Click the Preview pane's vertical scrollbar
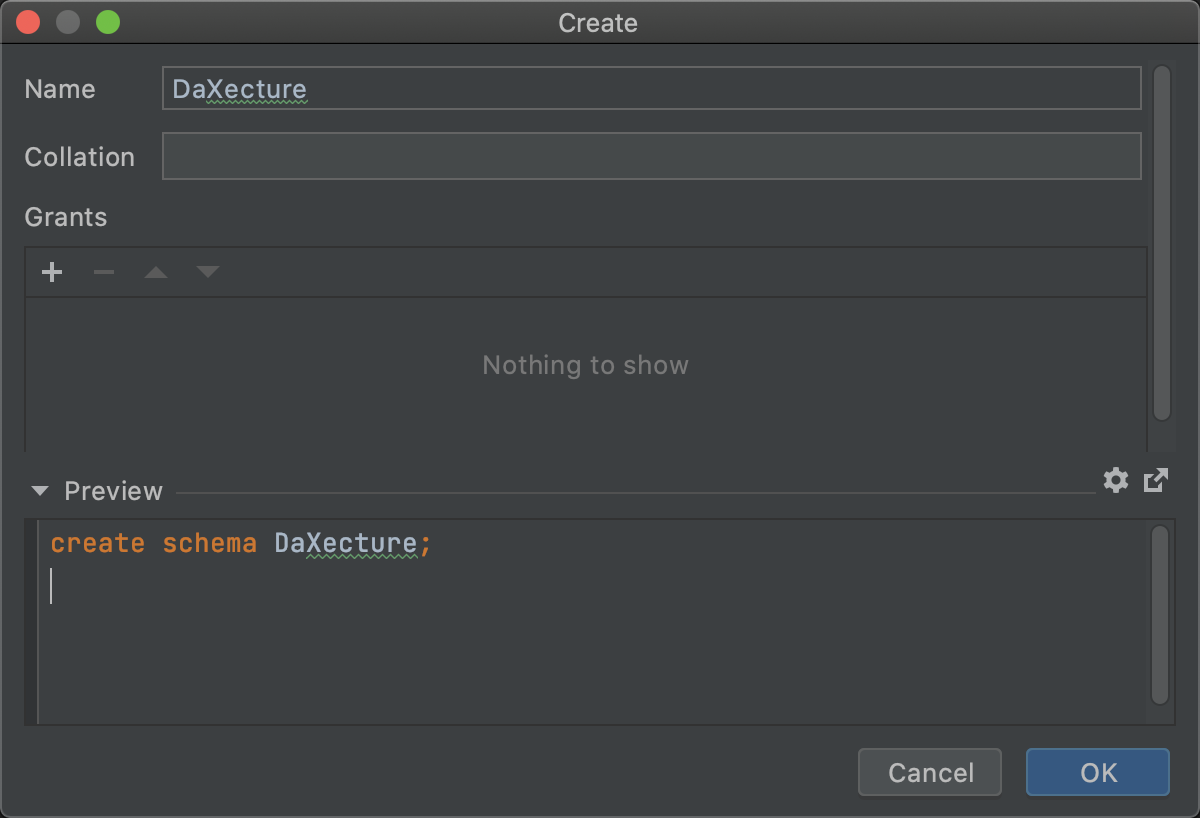Image resolution: width=1200 pixels, height=818 pixels. (1160, 615)
